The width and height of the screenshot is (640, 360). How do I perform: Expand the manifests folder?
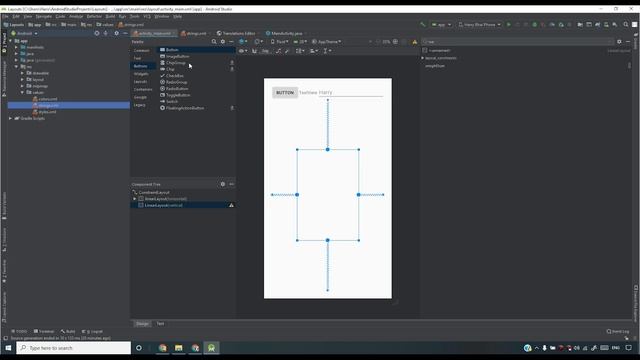[16, 47]
